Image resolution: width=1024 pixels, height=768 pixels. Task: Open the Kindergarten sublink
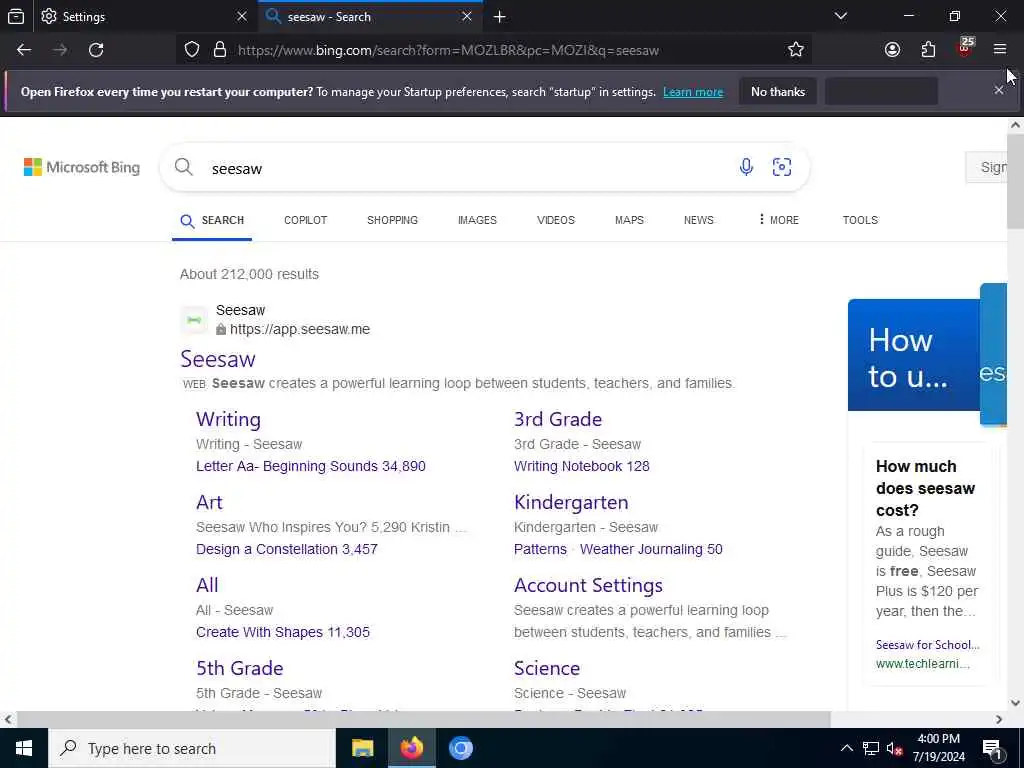571,502
